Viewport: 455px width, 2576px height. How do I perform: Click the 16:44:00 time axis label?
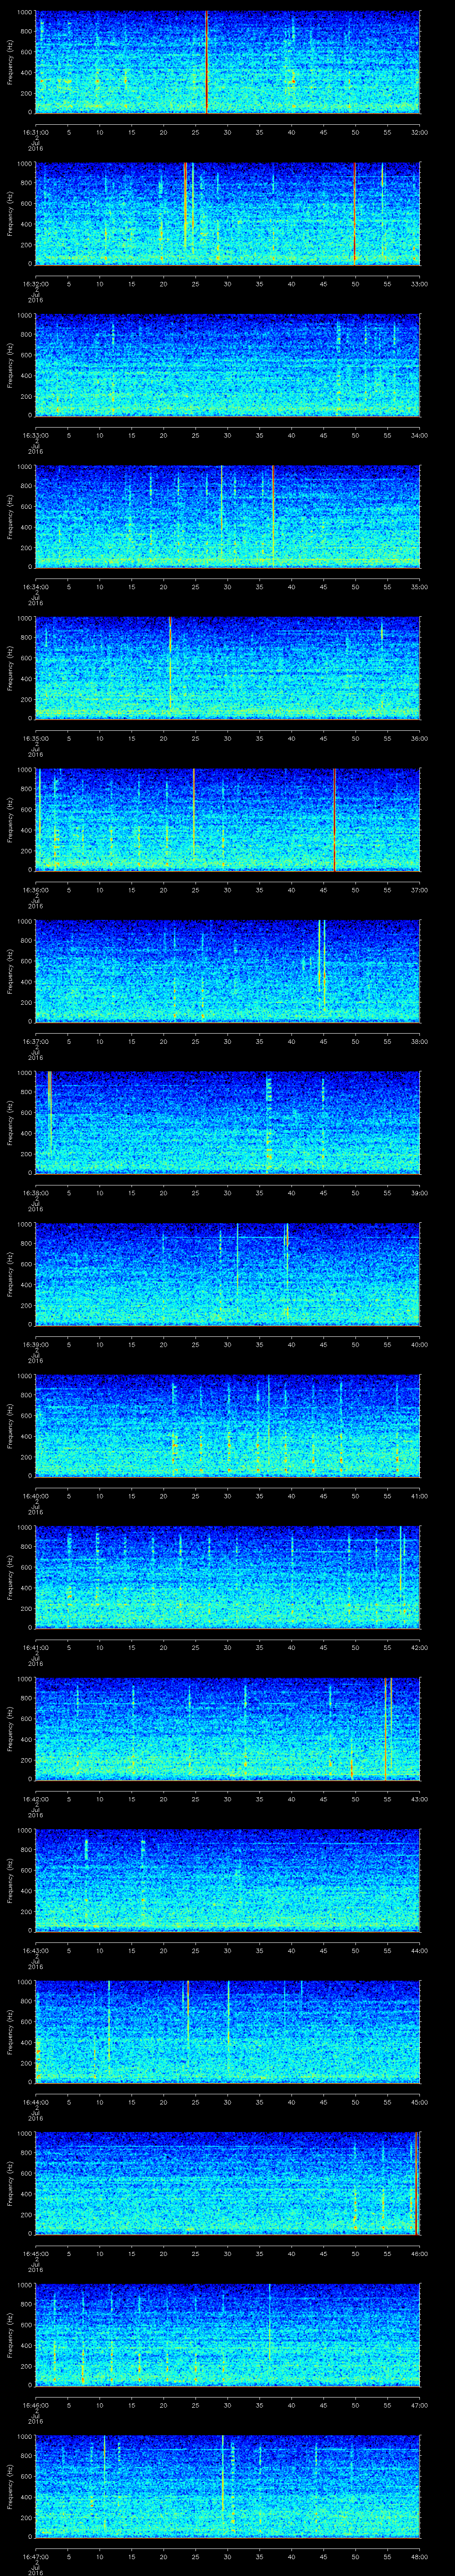36,2102
